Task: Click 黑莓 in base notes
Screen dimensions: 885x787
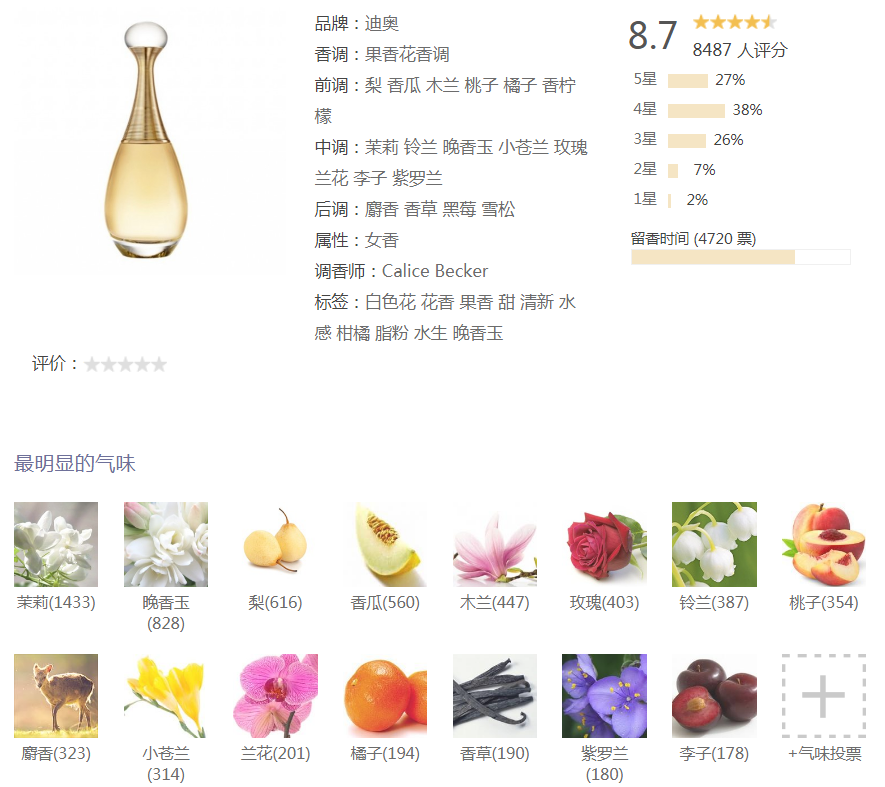Action: coord(459,209)
